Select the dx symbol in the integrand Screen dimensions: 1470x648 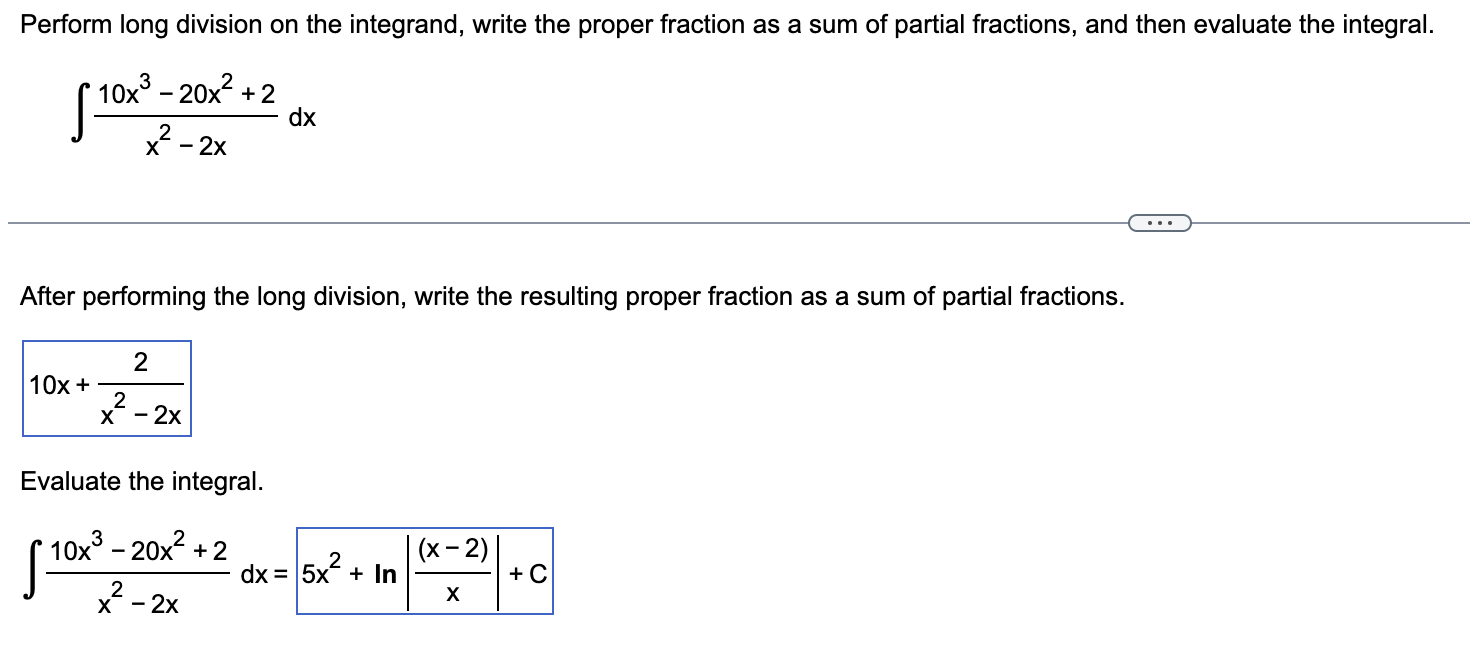301,118
